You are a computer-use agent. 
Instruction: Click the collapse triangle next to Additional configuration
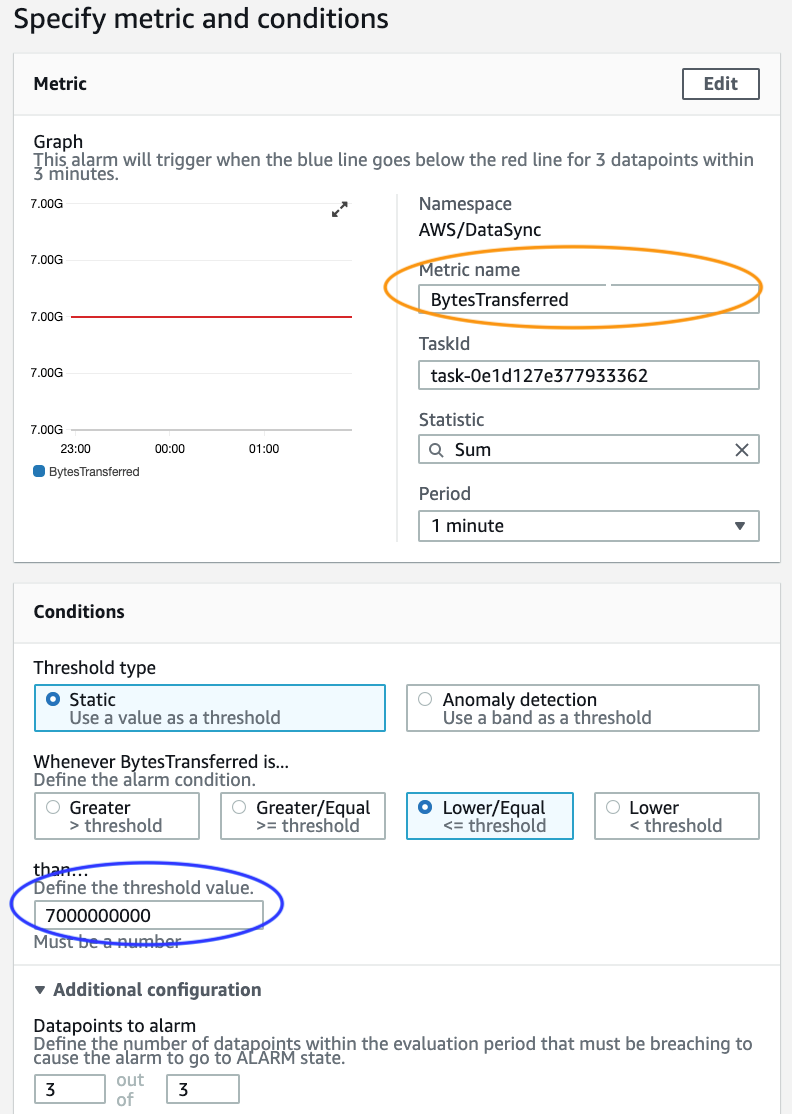pos(39,989)
